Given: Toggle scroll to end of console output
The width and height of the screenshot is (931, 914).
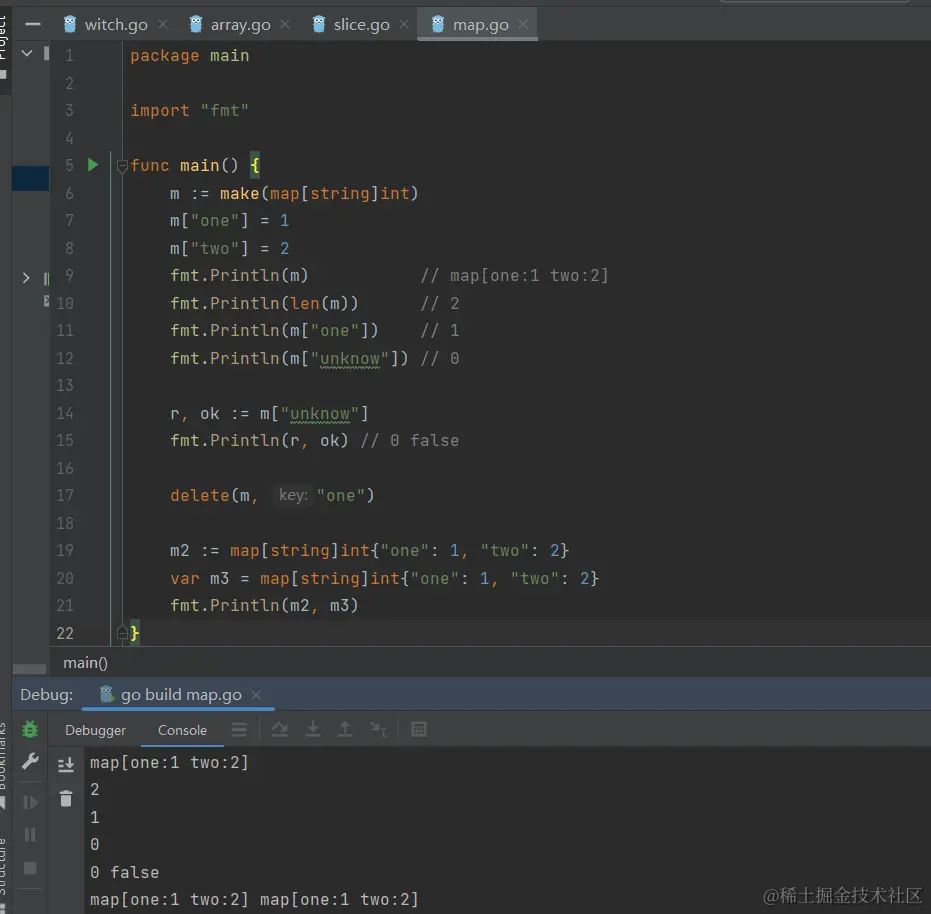Looking at the screenshot, I should (x=66, y=765).
